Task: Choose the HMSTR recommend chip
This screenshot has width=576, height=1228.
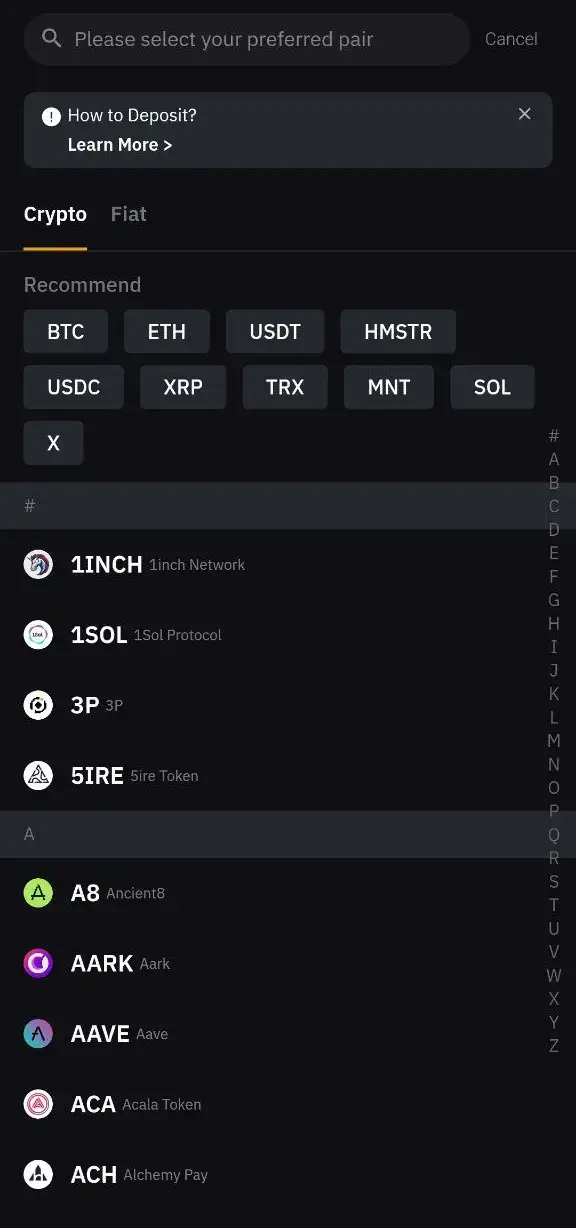Action: pos(398,331)
